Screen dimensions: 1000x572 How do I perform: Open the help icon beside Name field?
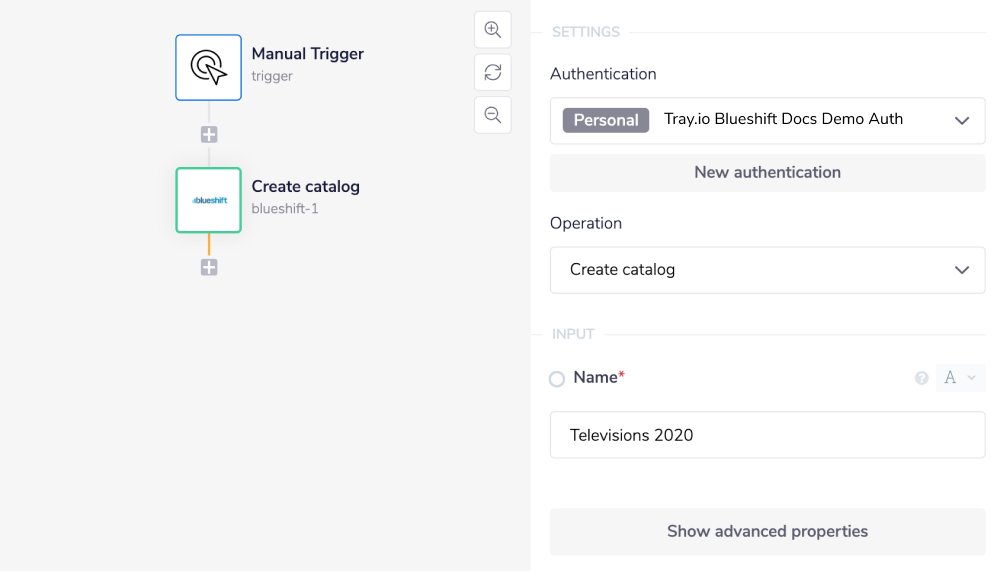922,378
